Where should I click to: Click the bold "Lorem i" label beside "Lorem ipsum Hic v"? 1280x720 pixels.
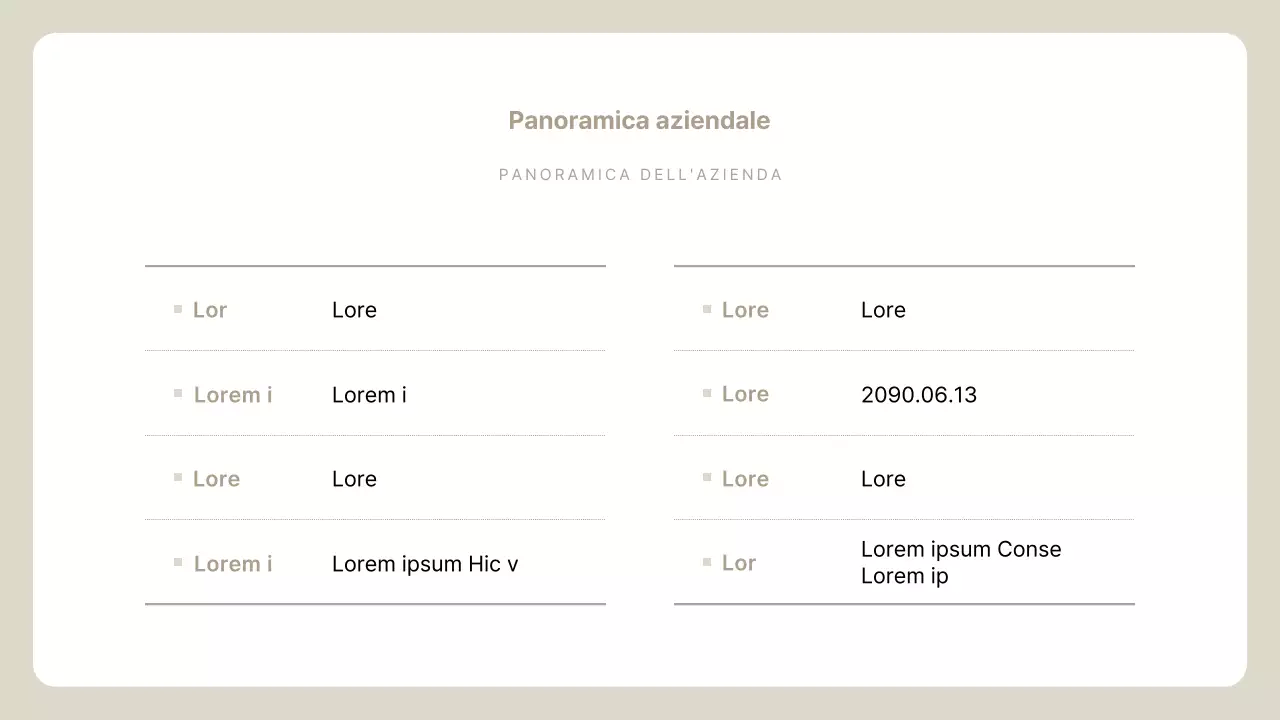tap(233, 564)
